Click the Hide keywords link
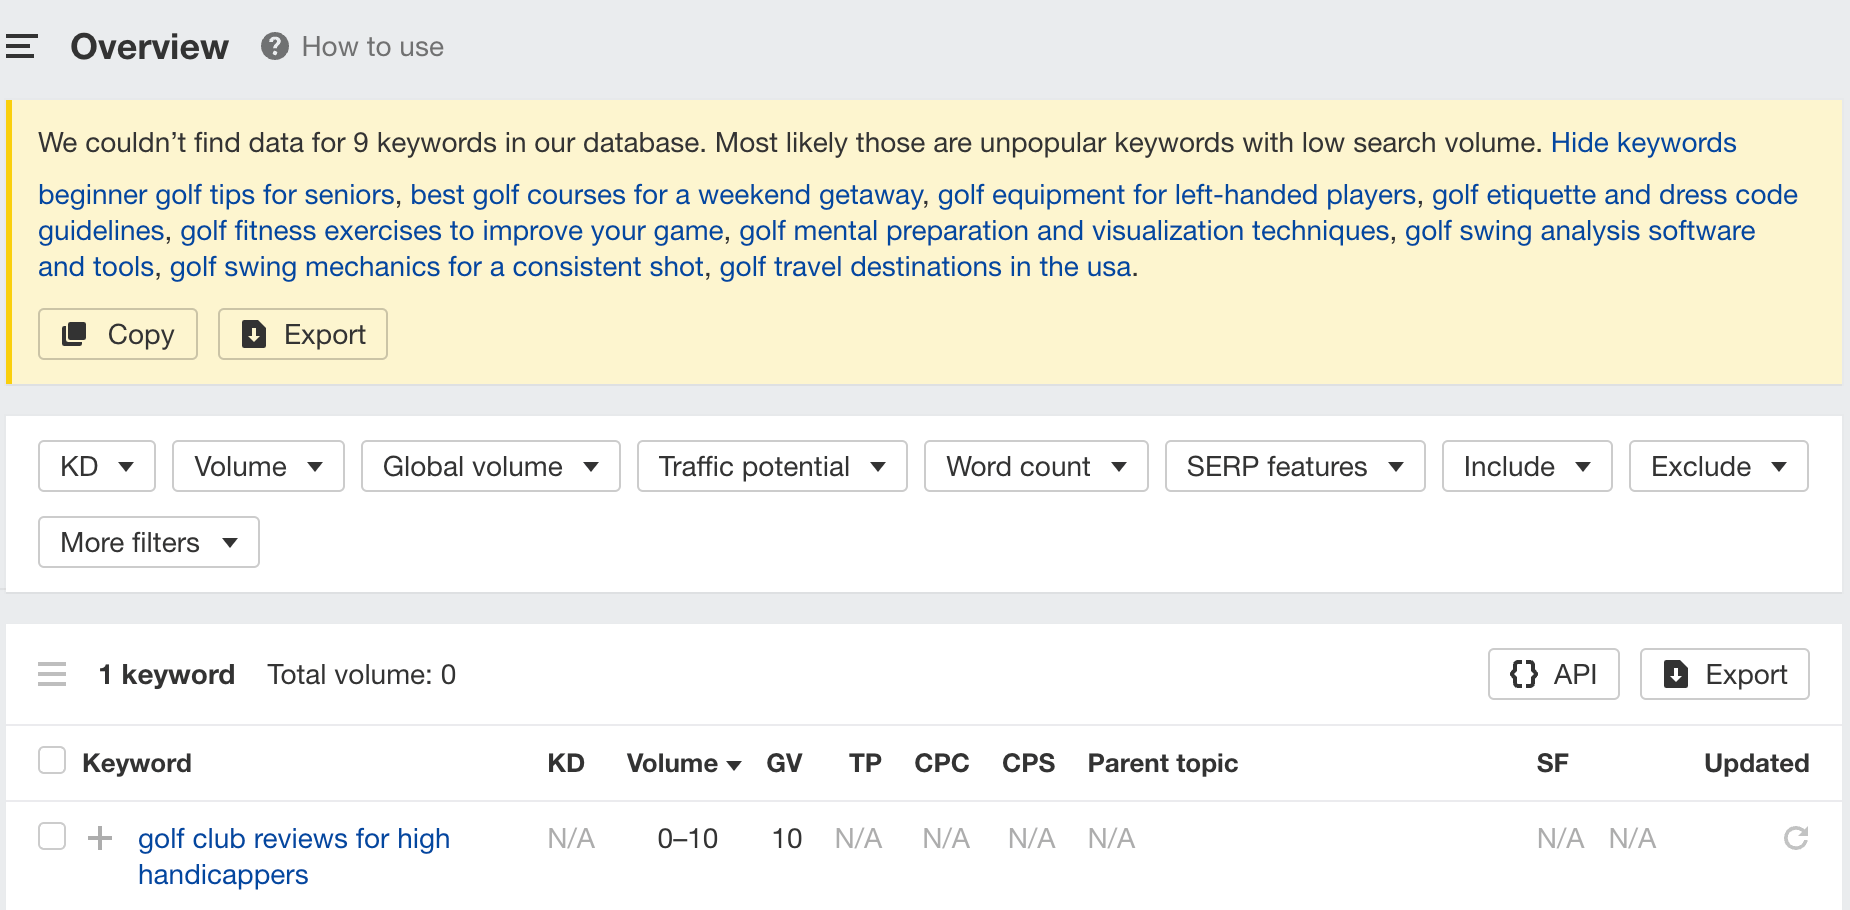1850x910 pixels. click(1643, 143)
